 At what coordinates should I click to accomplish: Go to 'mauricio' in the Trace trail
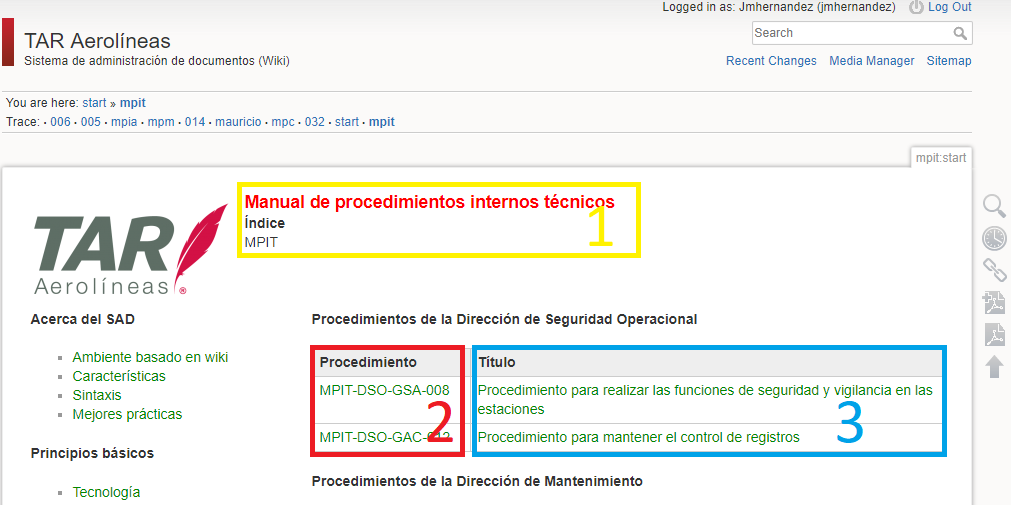pos(237,122)
